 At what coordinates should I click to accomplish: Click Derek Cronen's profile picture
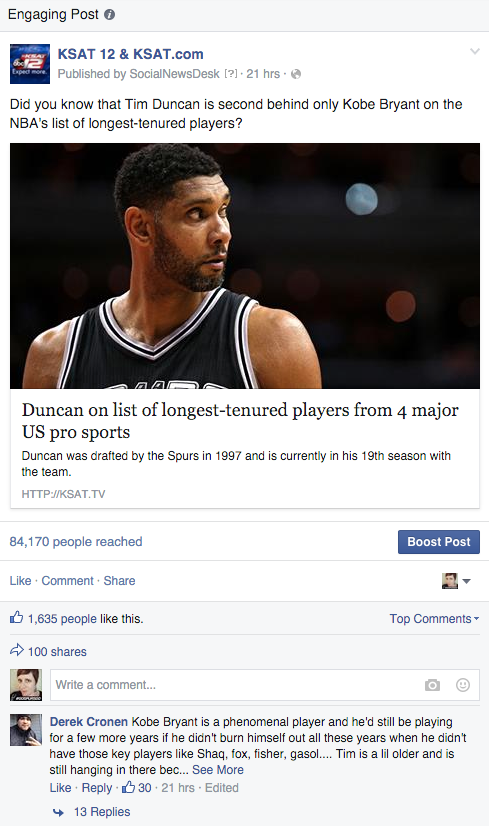(x=26, y=730)
